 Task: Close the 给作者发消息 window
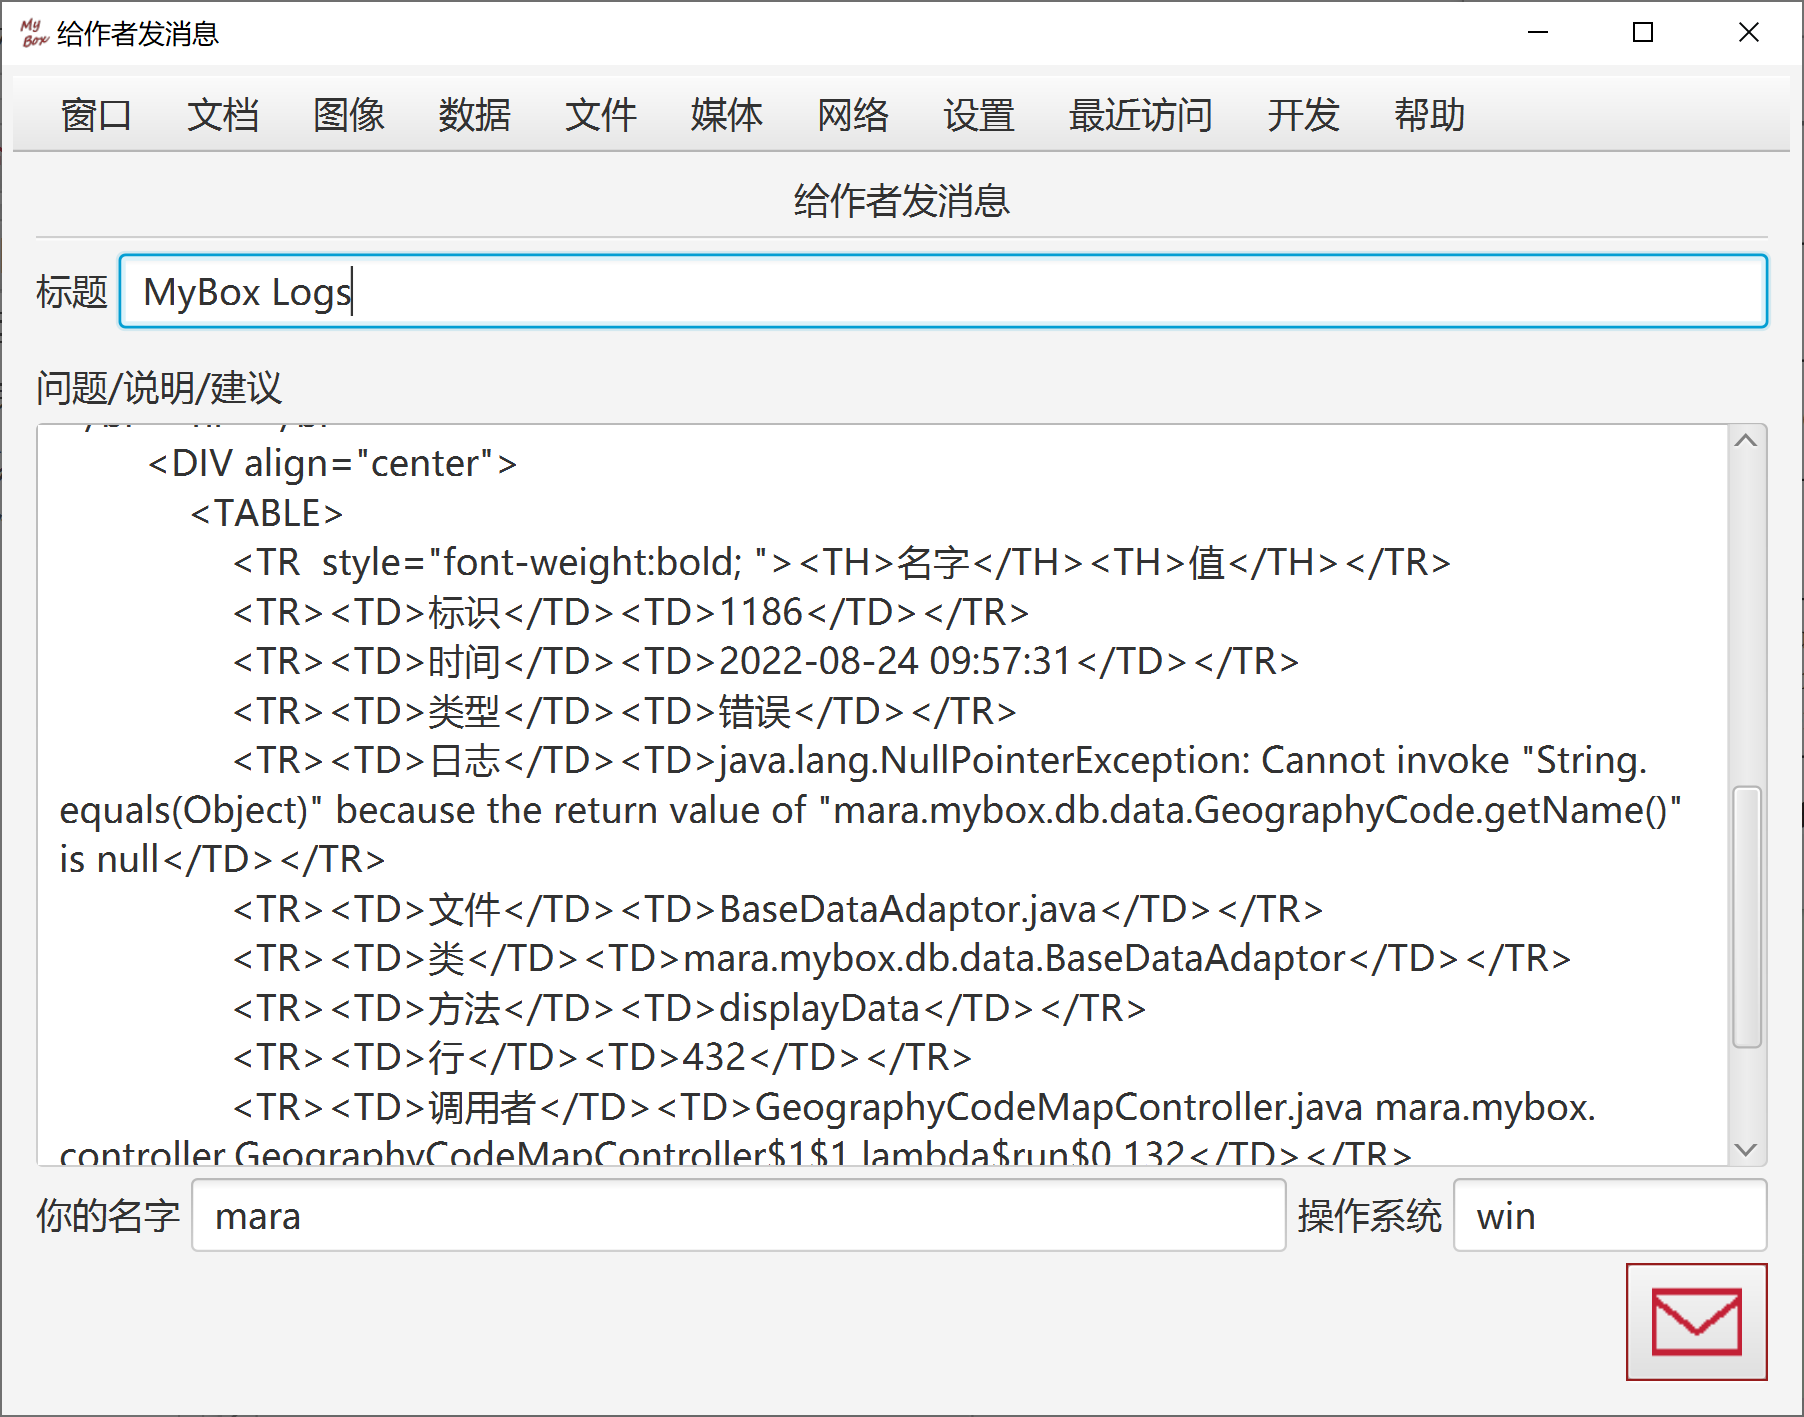click(1748, 33)
